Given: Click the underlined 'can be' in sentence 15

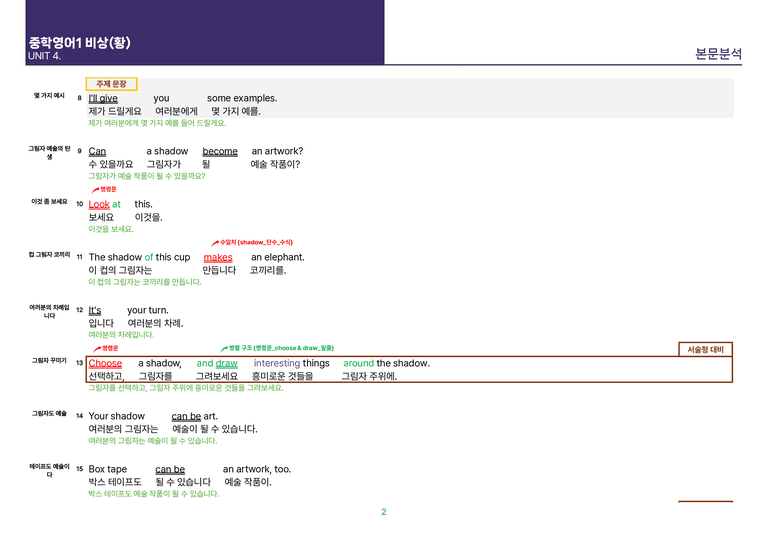Looking at the screenshot, I should (170, 469).
